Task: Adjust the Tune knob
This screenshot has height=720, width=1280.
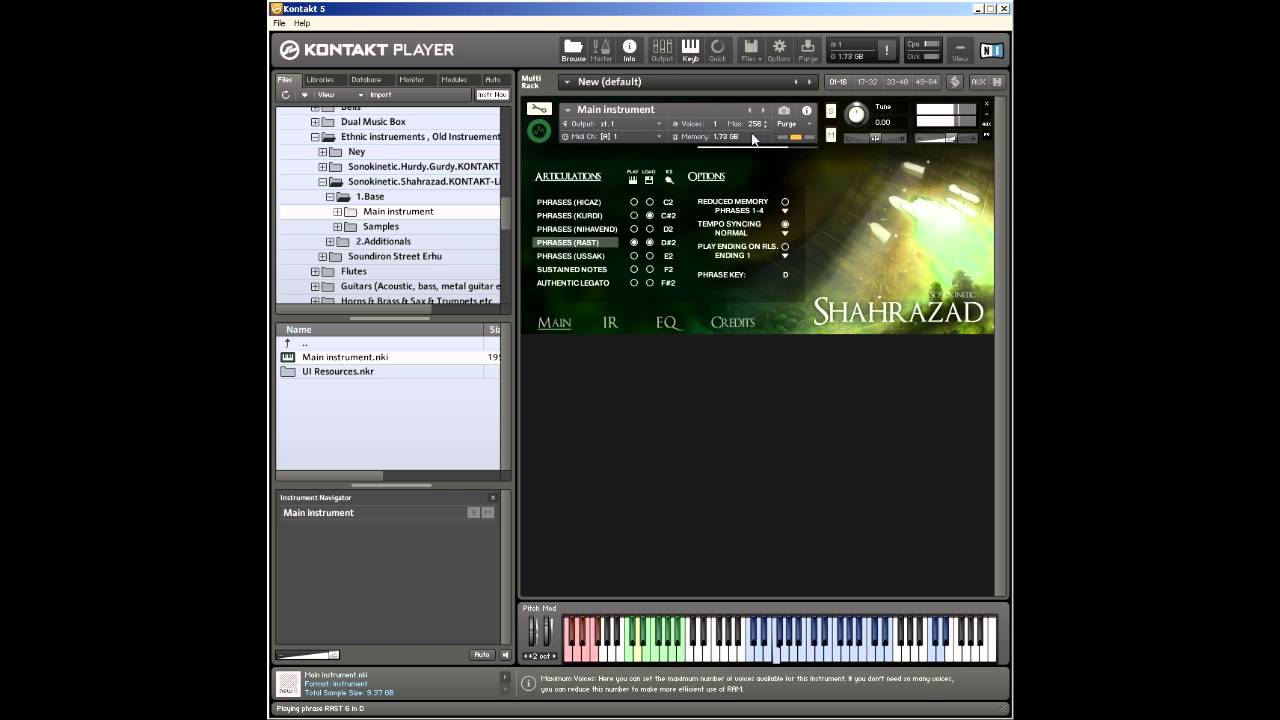Action: pyautogui.click(x=857, y=114)
